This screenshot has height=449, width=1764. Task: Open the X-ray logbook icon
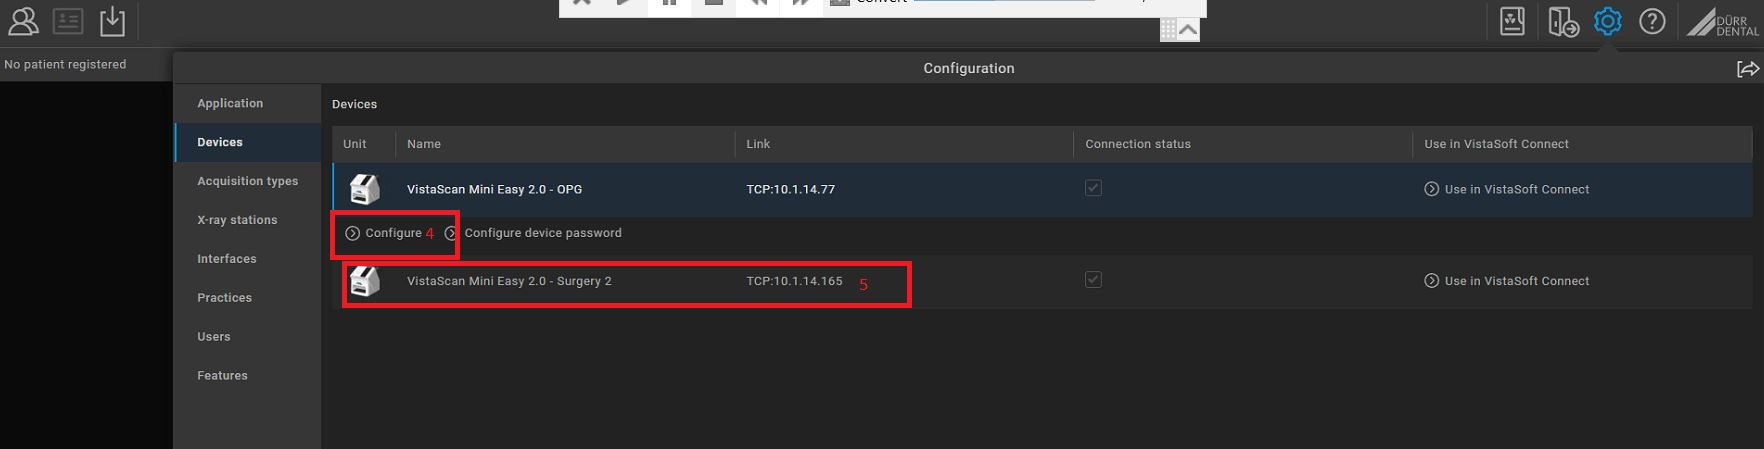[x=1512, y=21]
